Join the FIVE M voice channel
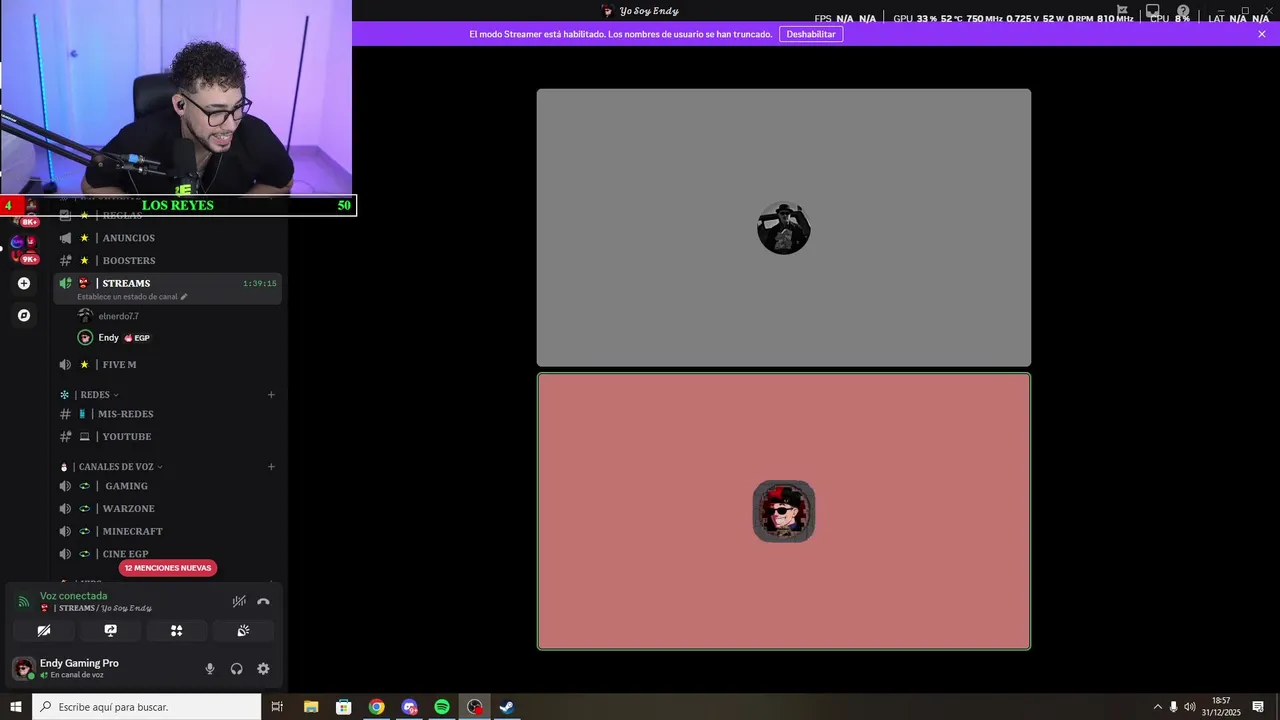This screenshot has height=720, width=1280. [x=167, y=365]
